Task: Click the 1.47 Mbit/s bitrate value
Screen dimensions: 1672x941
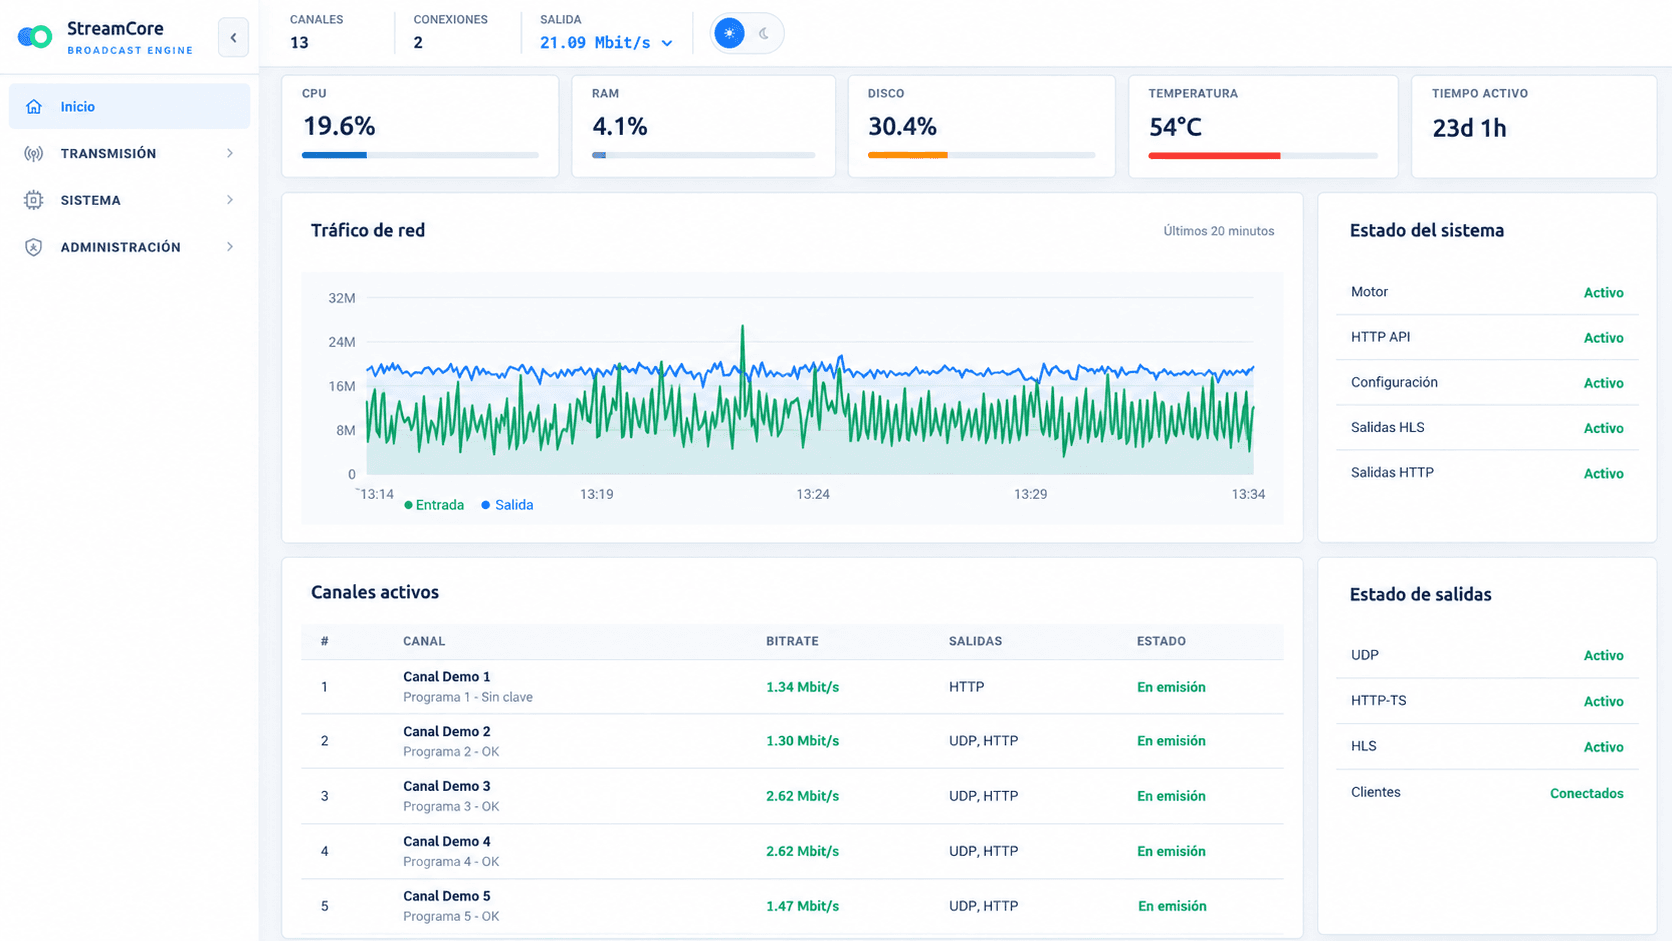Action: coord(802,906)
